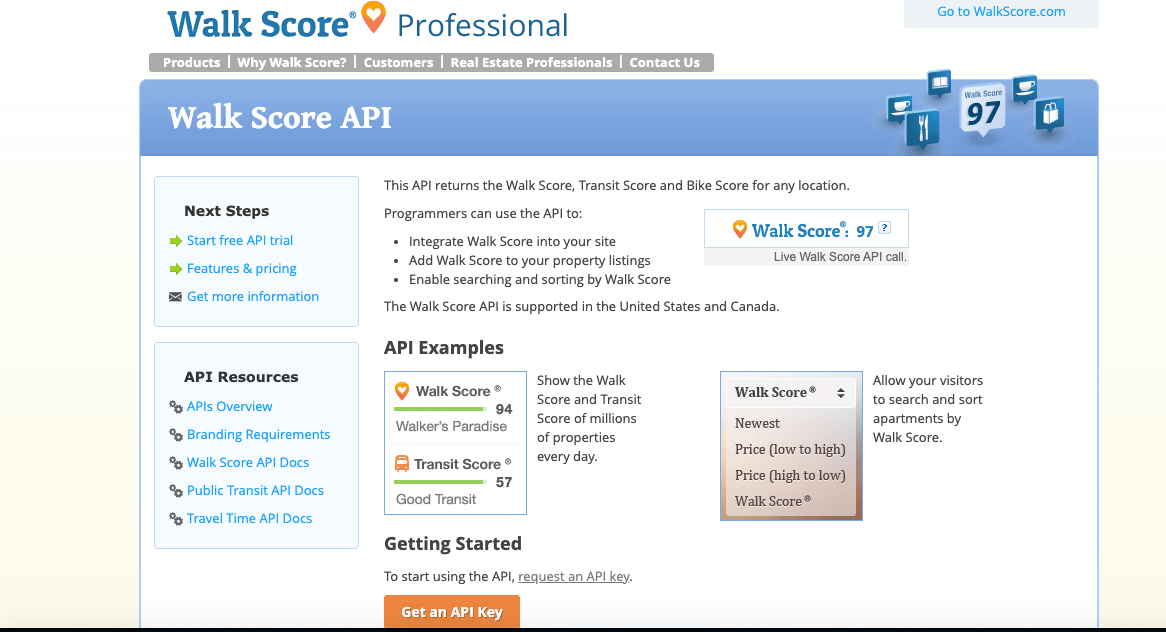This screenshot has height=632, width=1166.
Task: Open Walk Score API Docs link
Action: (248, 463)
